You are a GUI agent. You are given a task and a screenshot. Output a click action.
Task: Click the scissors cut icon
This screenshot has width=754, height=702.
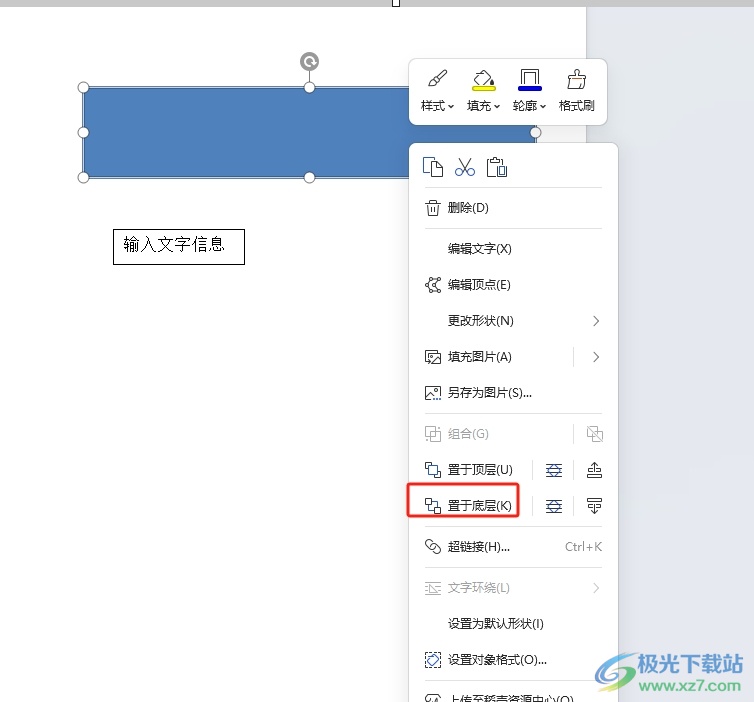coord(465,167)
